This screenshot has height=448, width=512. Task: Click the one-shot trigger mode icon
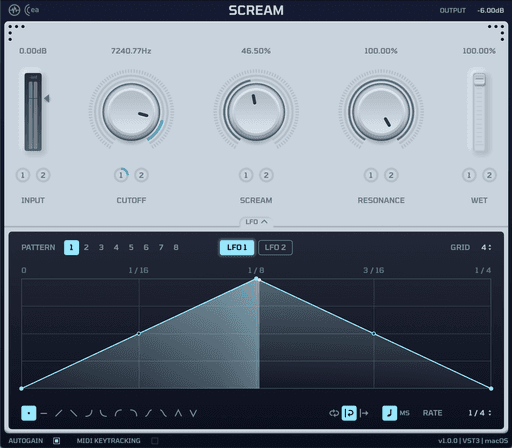coord(364,413)
